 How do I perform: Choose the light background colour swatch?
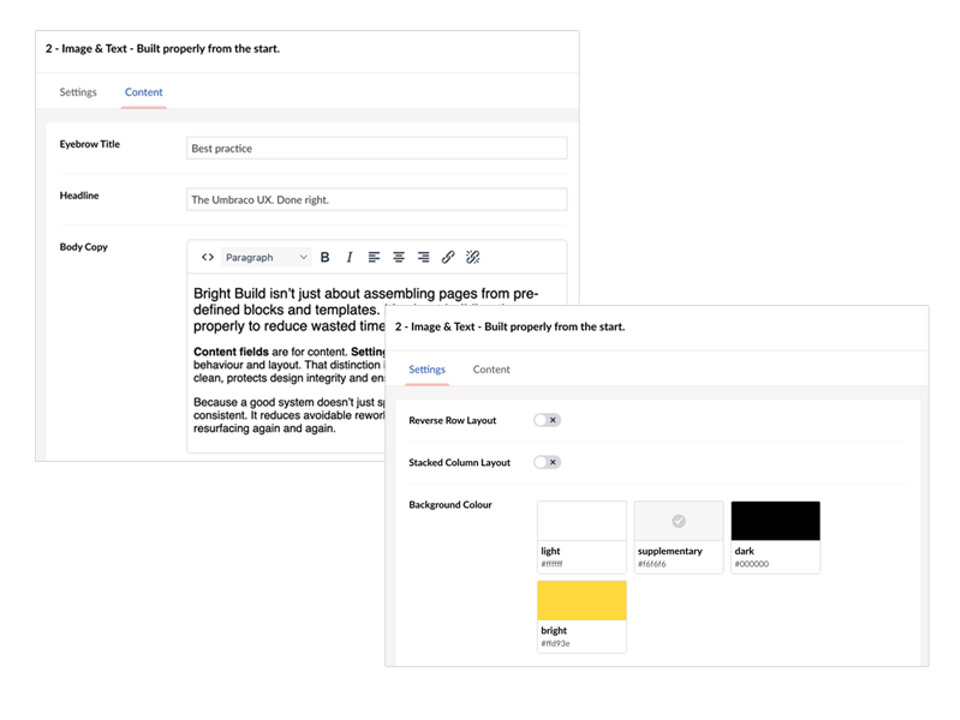click(x=582, y=521)
